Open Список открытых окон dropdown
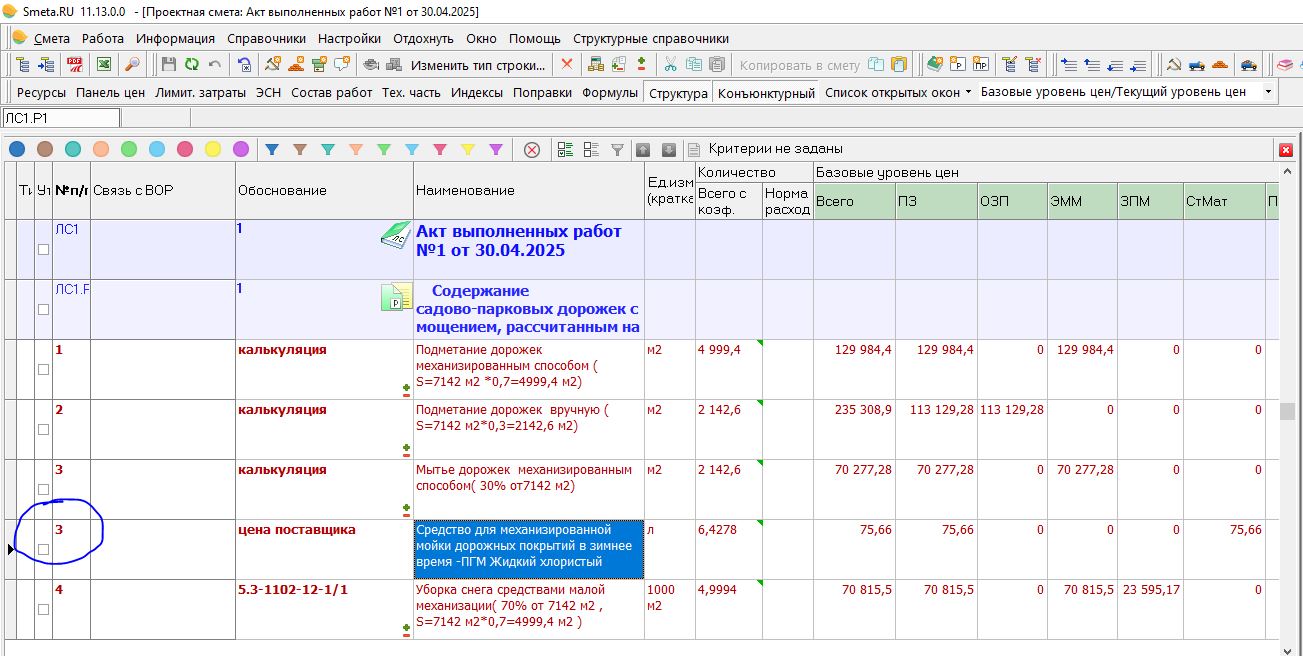Screen dimensions: 1303x656 [x=897, y=92]
